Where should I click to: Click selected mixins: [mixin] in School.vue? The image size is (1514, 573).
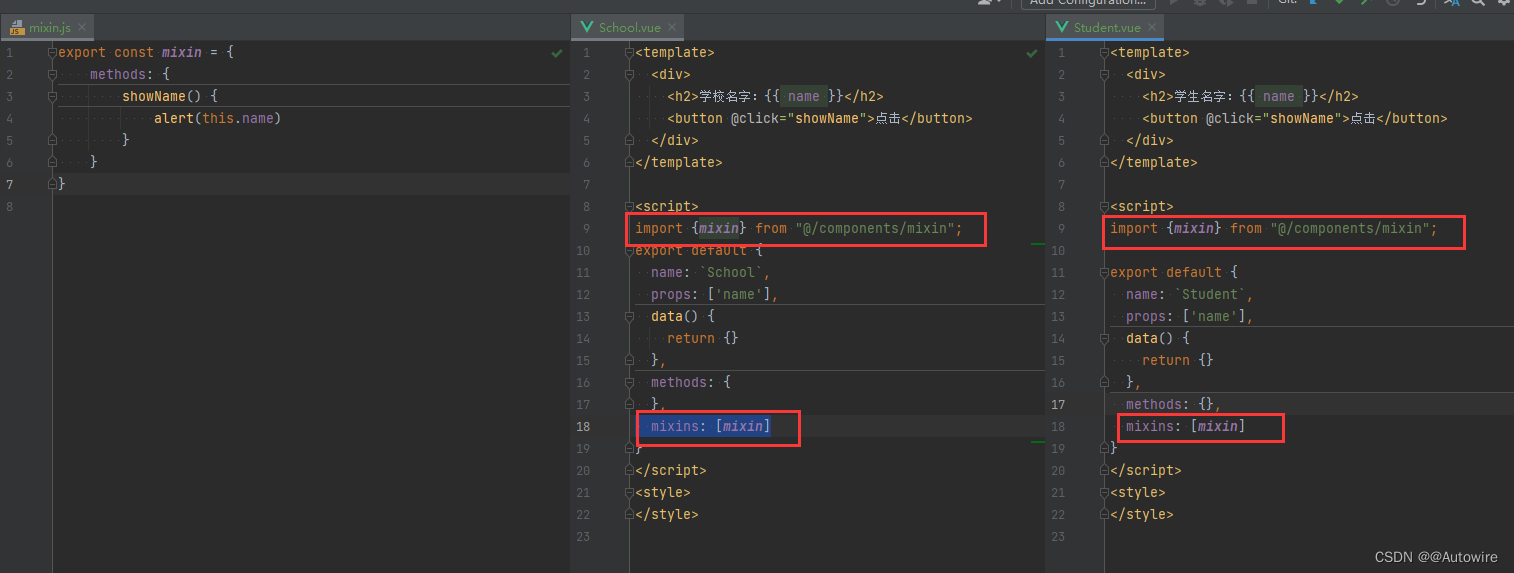710,426
